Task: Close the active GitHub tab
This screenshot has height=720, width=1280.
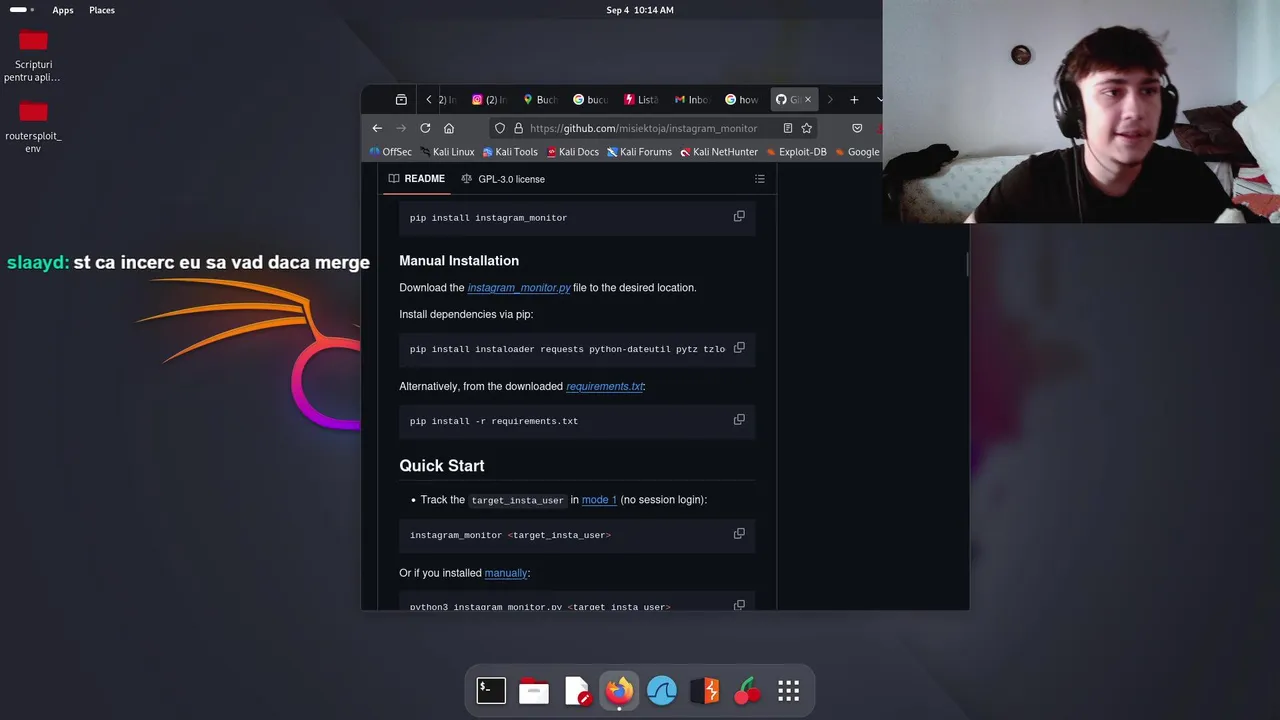Action: (808, 100)
